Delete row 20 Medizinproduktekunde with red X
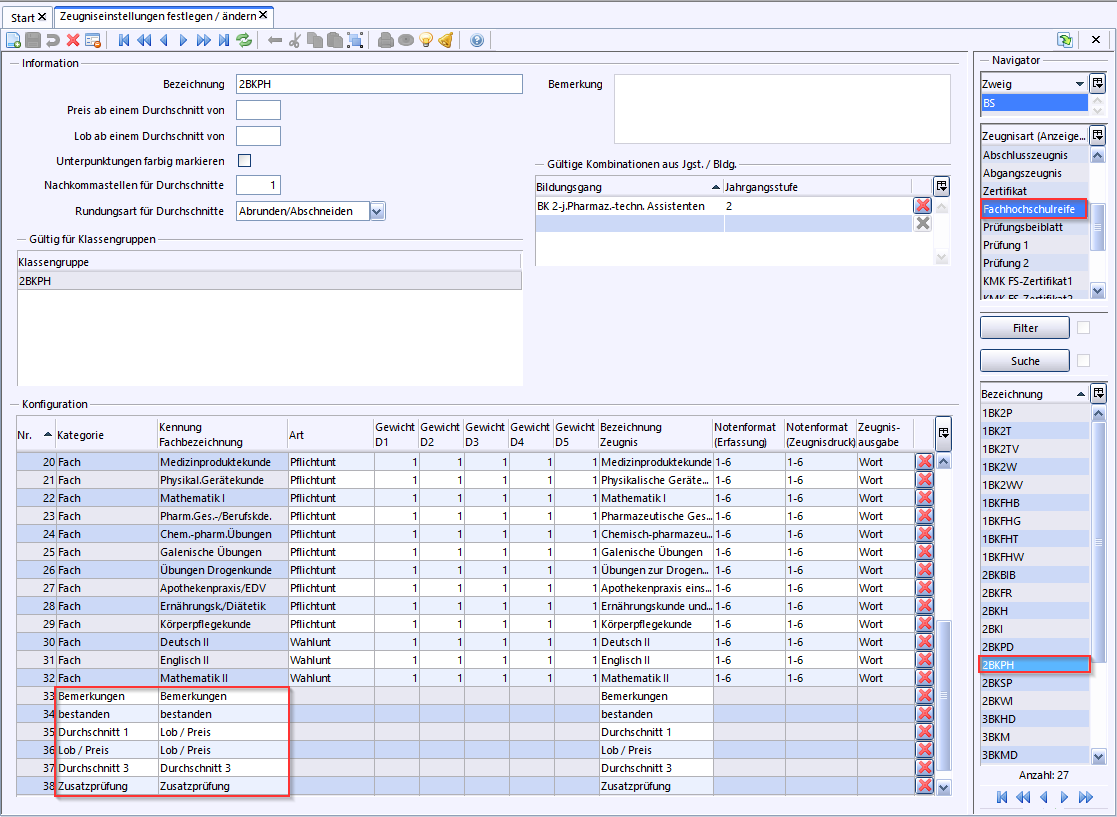Viewport: 1117px width, 817px height. pos(924,462)
